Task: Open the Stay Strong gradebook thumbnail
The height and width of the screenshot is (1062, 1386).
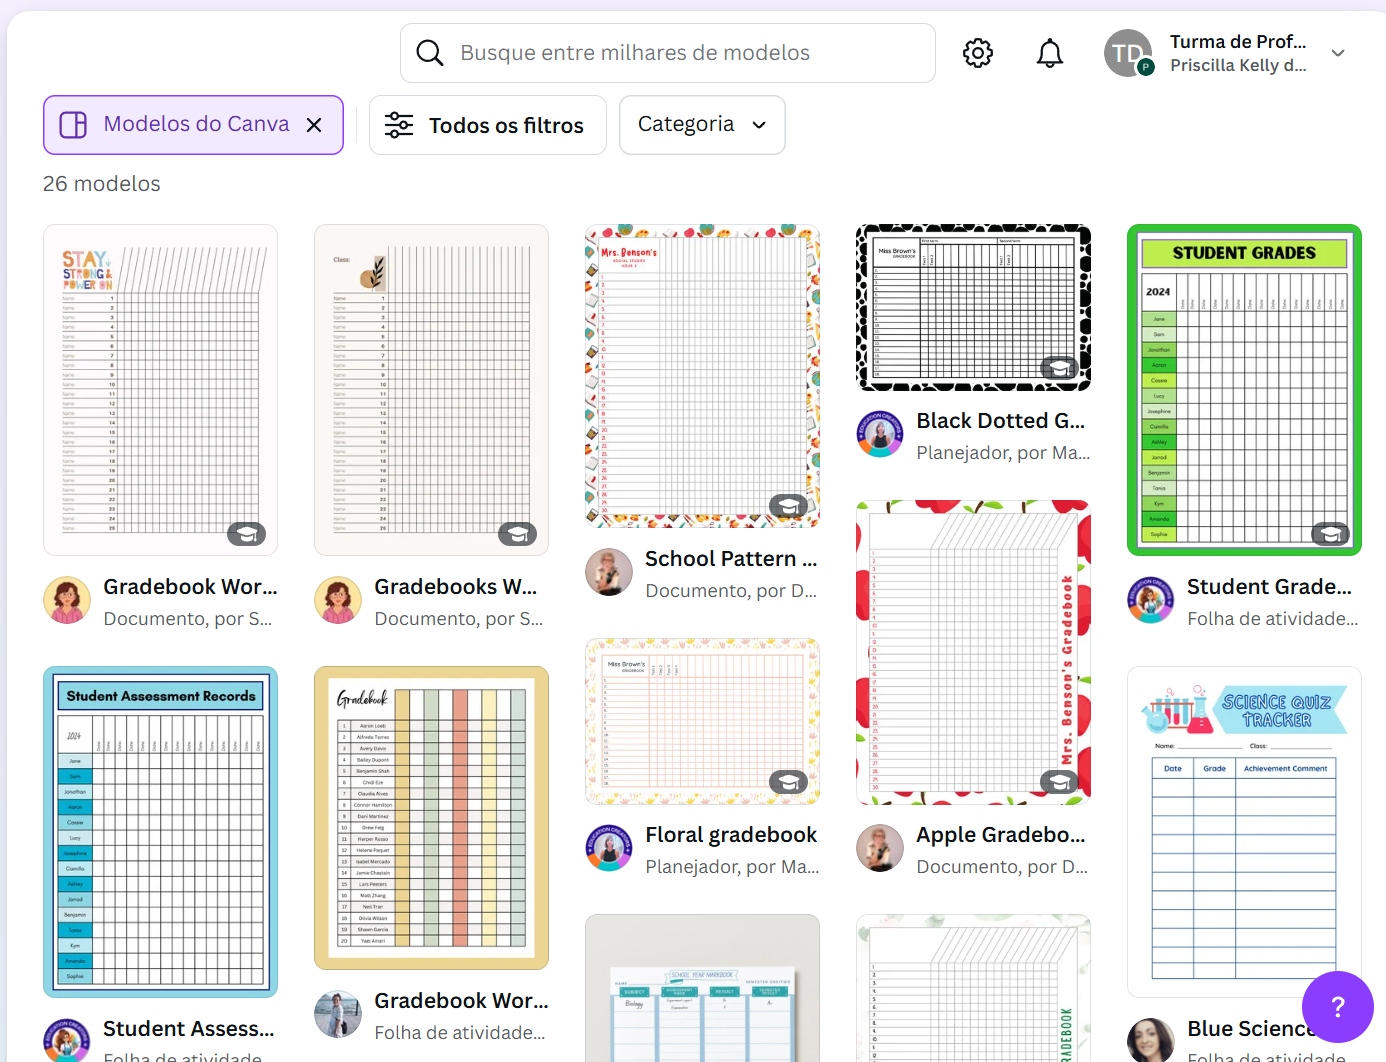Action: (161, 390)
